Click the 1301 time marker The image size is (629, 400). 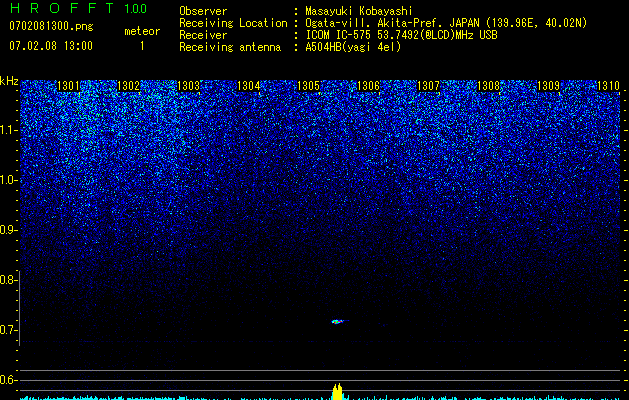pyautogui.click(x=69, y=86)
